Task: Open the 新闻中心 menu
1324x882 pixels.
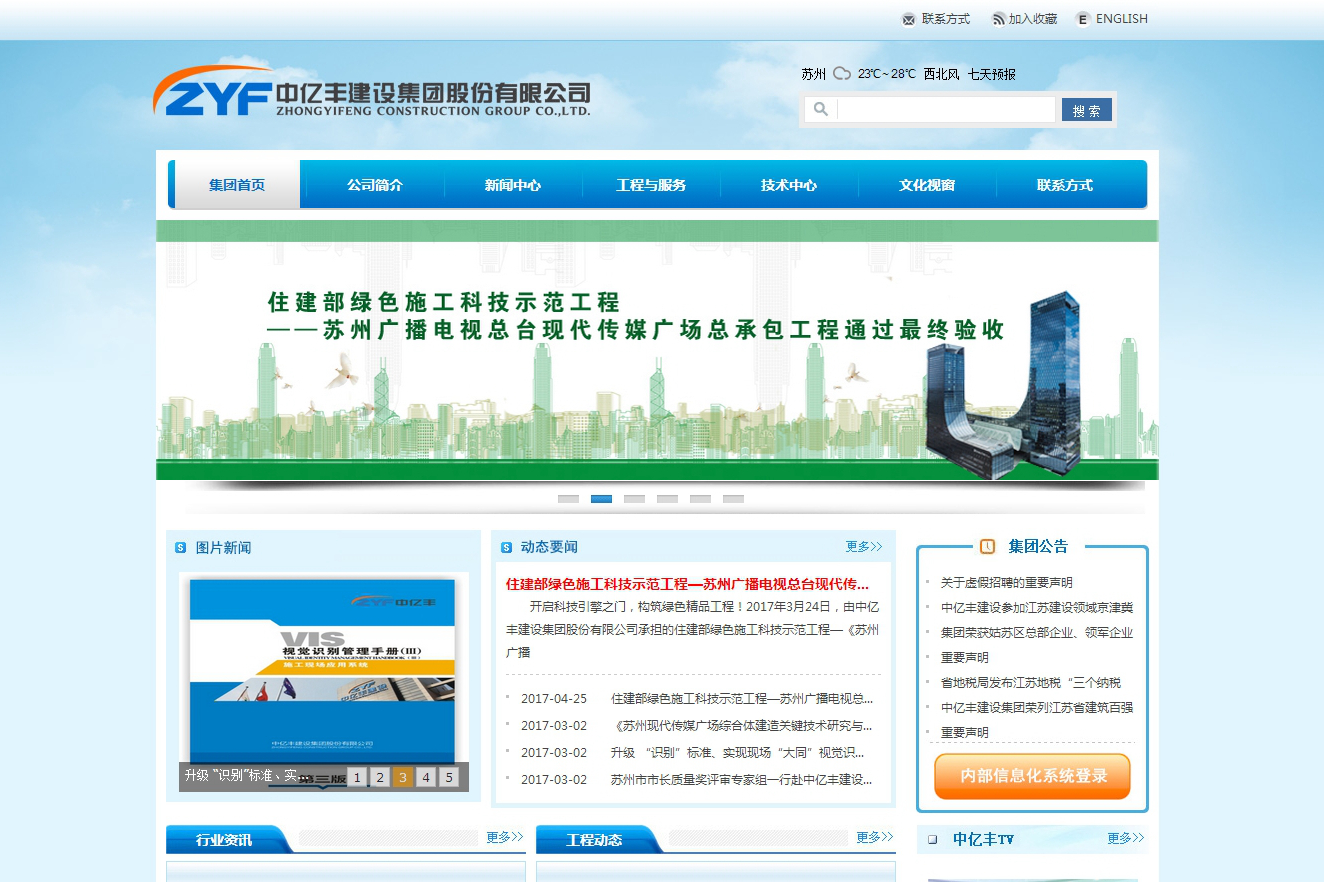Action: click(513, 185)
